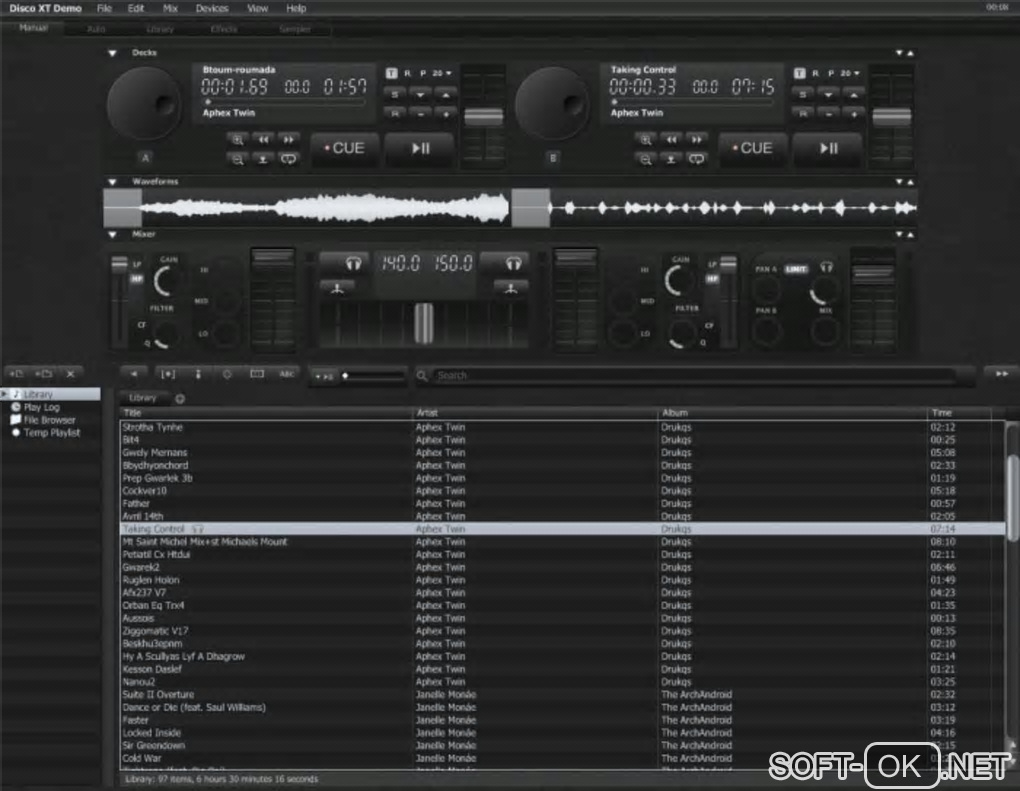Open the File menu
1020x791 pixels.
pos(104,8)
